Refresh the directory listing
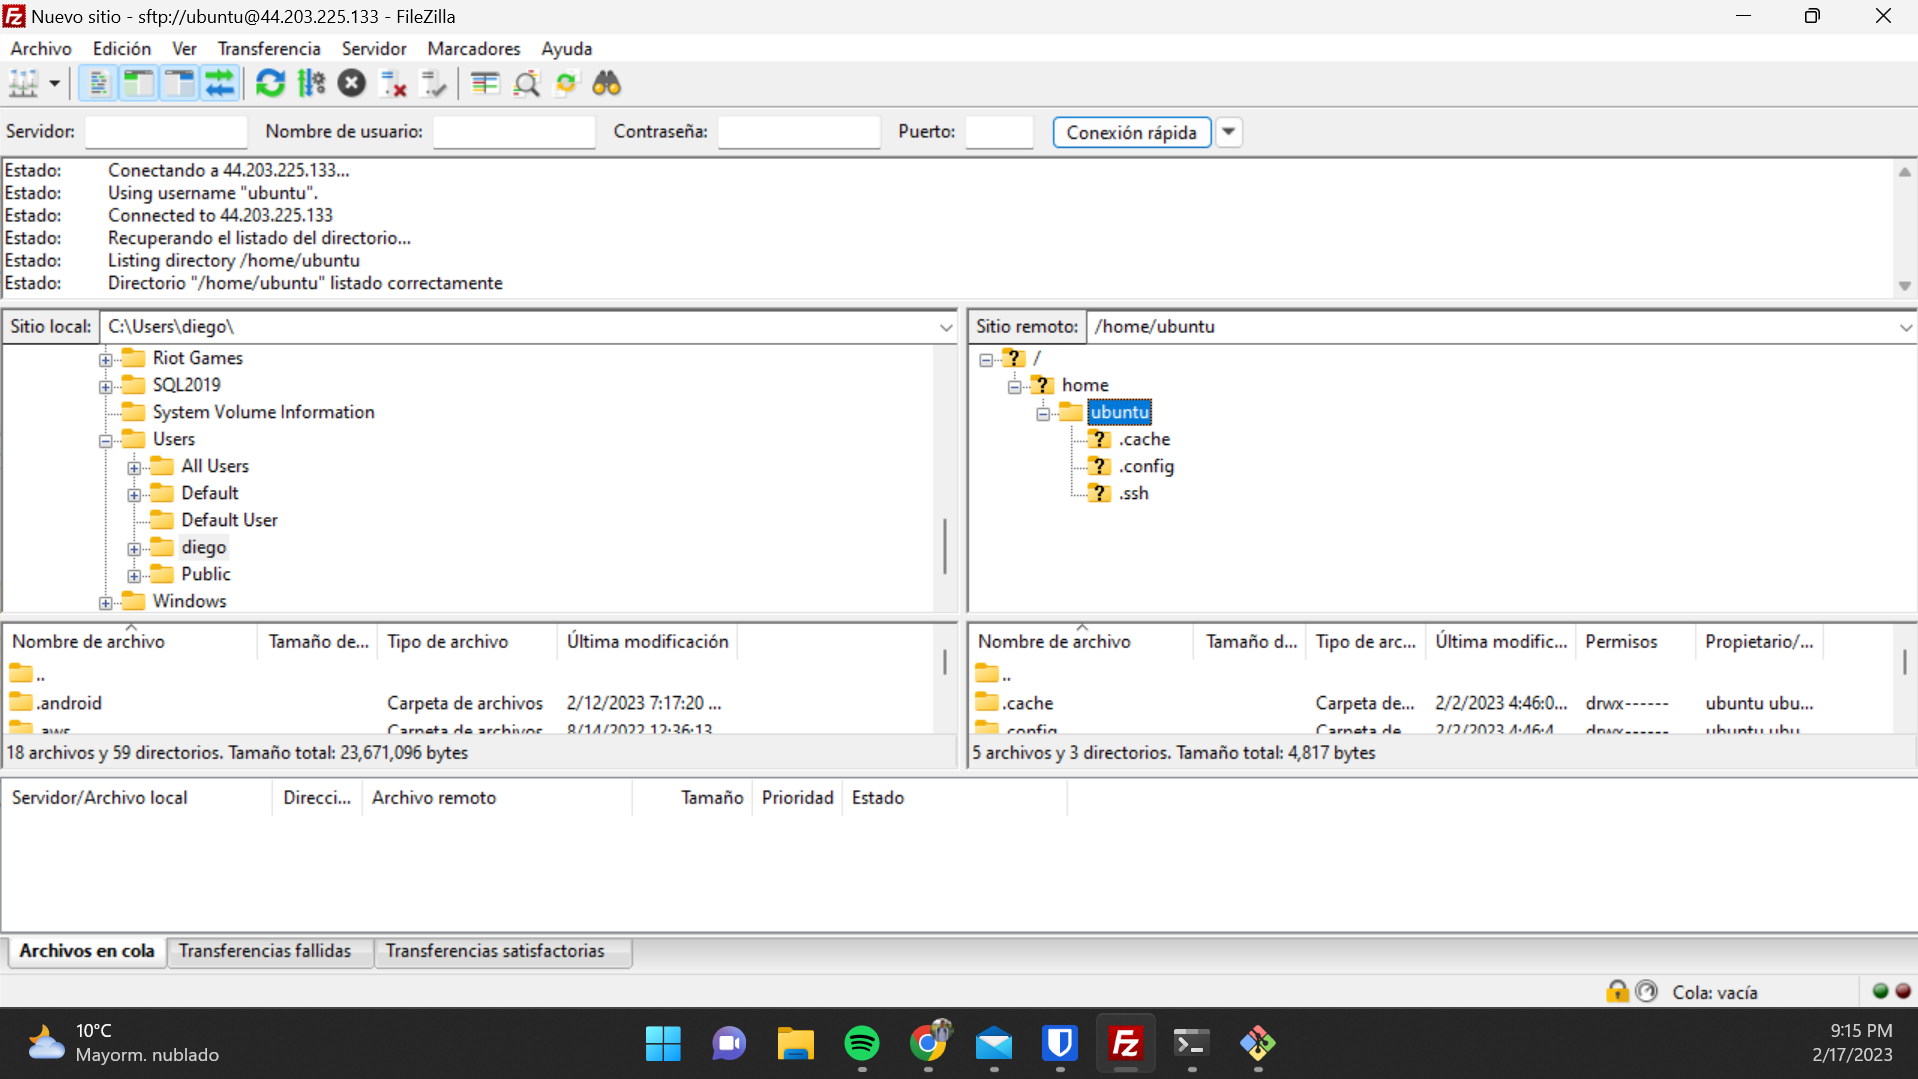The image size is (1918, 1079). (271, 83)
